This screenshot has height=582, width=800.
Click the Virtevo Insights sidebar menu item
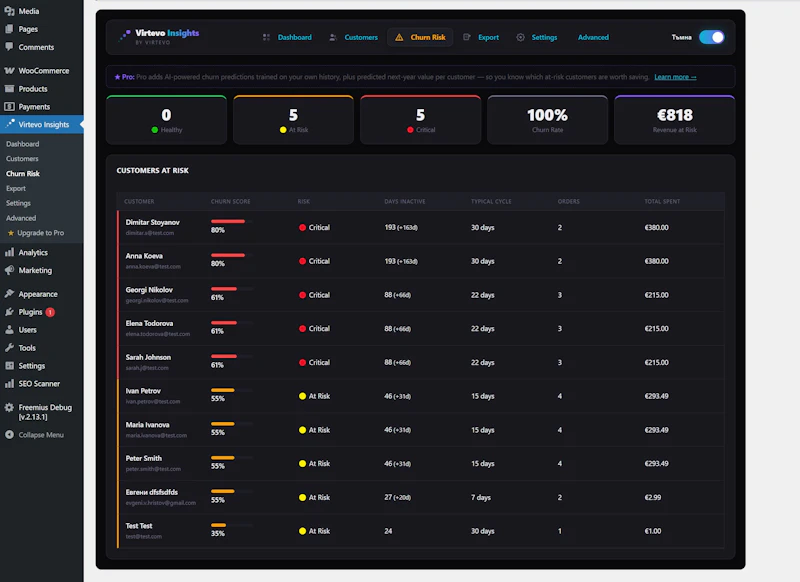coord(41,124)
